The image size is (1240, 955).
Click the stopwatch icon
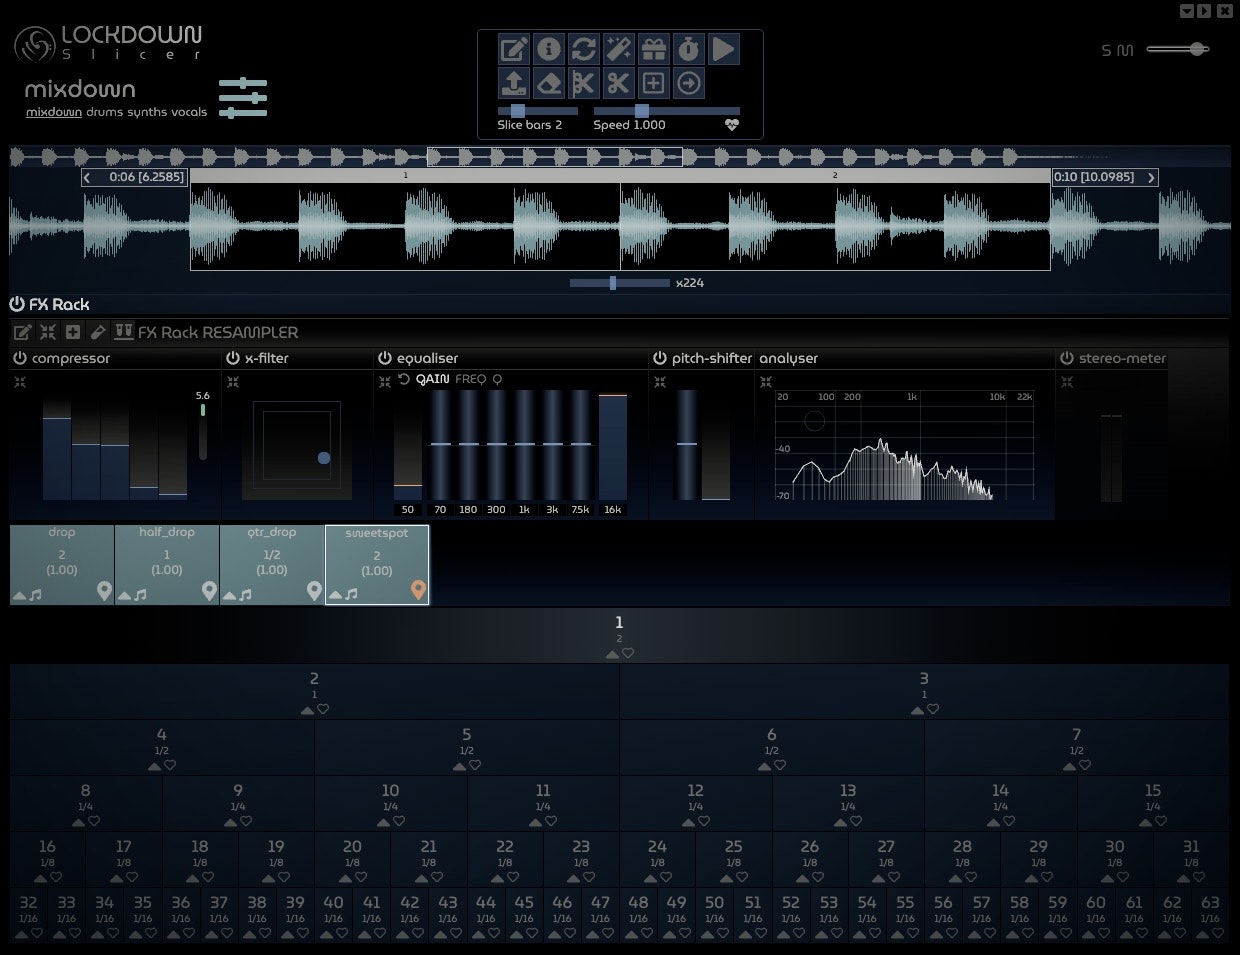(688, 49)
